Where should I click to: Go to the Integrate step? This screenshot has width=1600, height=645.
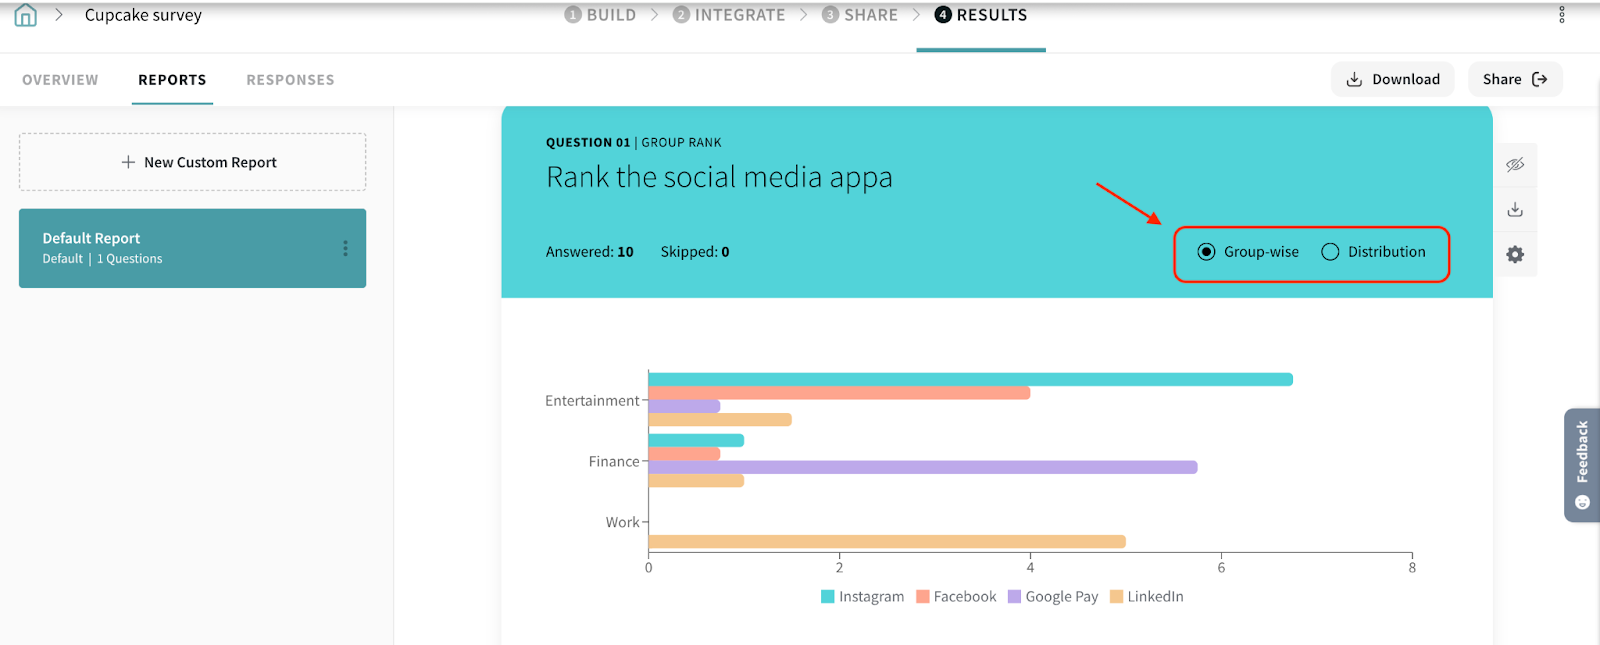[729, 15]
